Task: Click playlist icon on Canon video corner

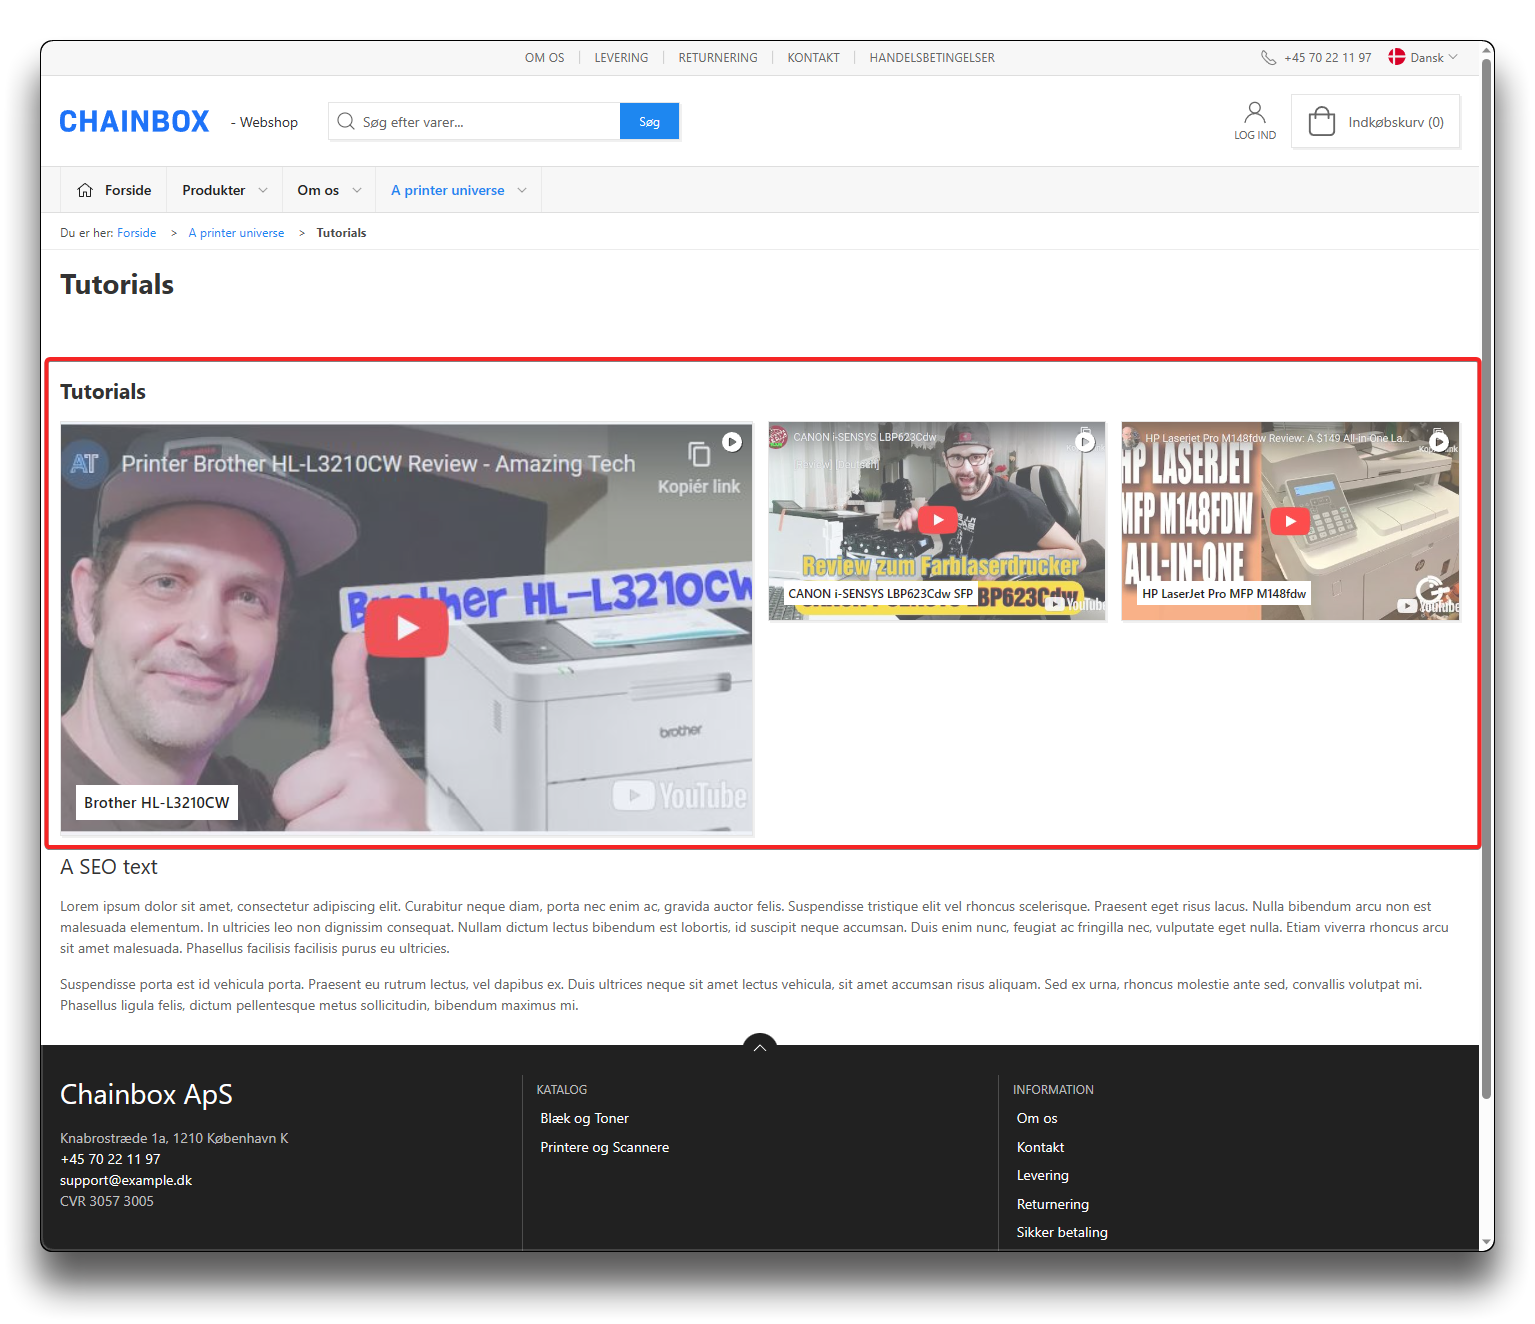Action: [1085, 441]
